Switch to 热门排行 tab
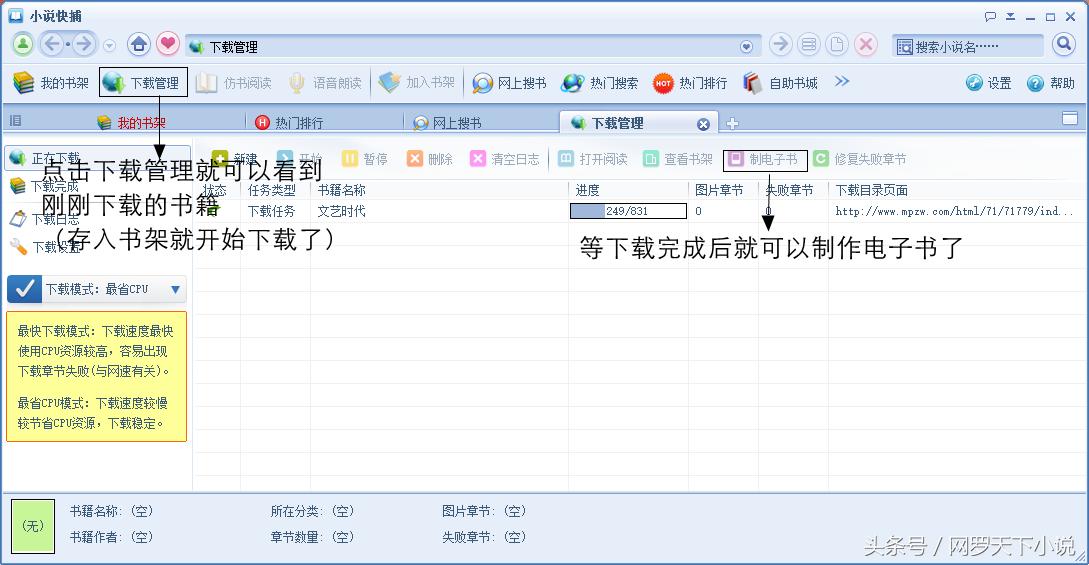Viewport: 1089px width, 565px height. coord(289,123)
